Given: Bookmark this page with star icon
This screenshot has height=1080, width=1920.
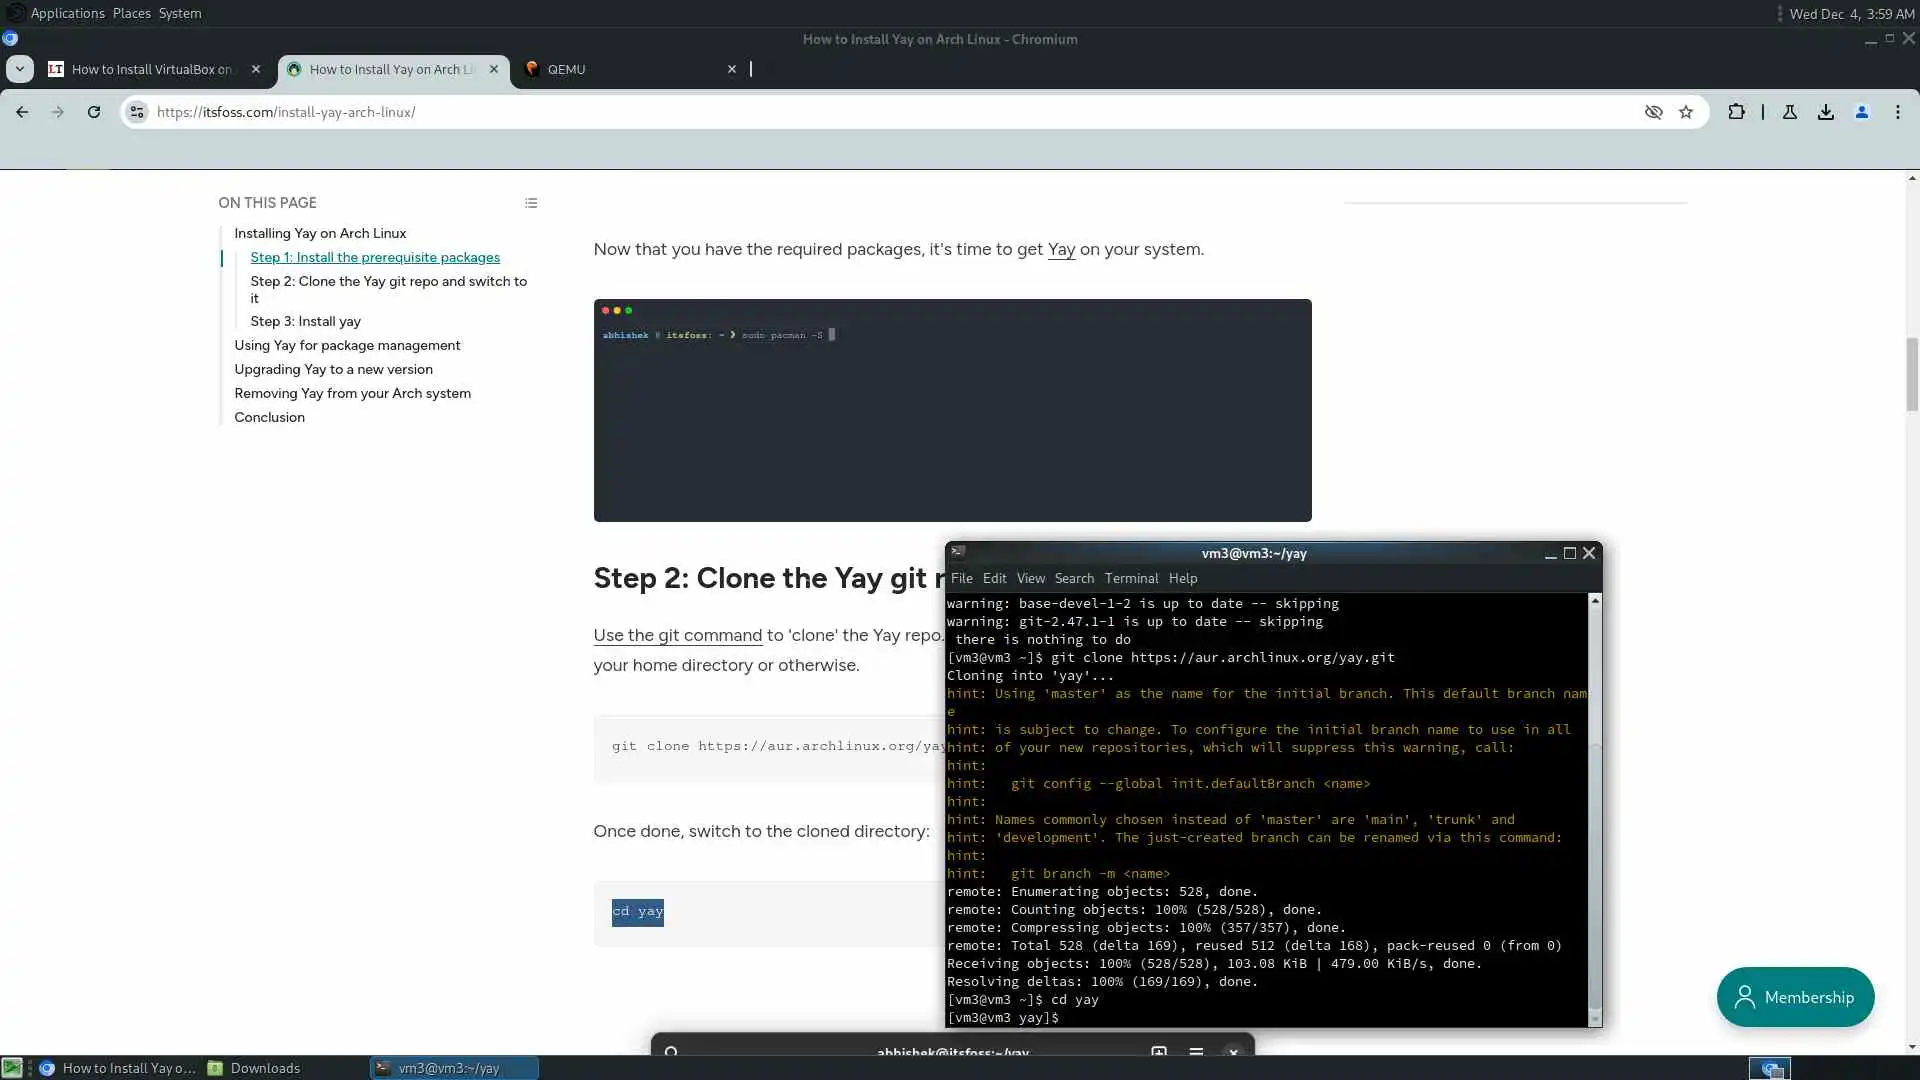Looking at the screenshot, I should click(x=1686, y=112).
